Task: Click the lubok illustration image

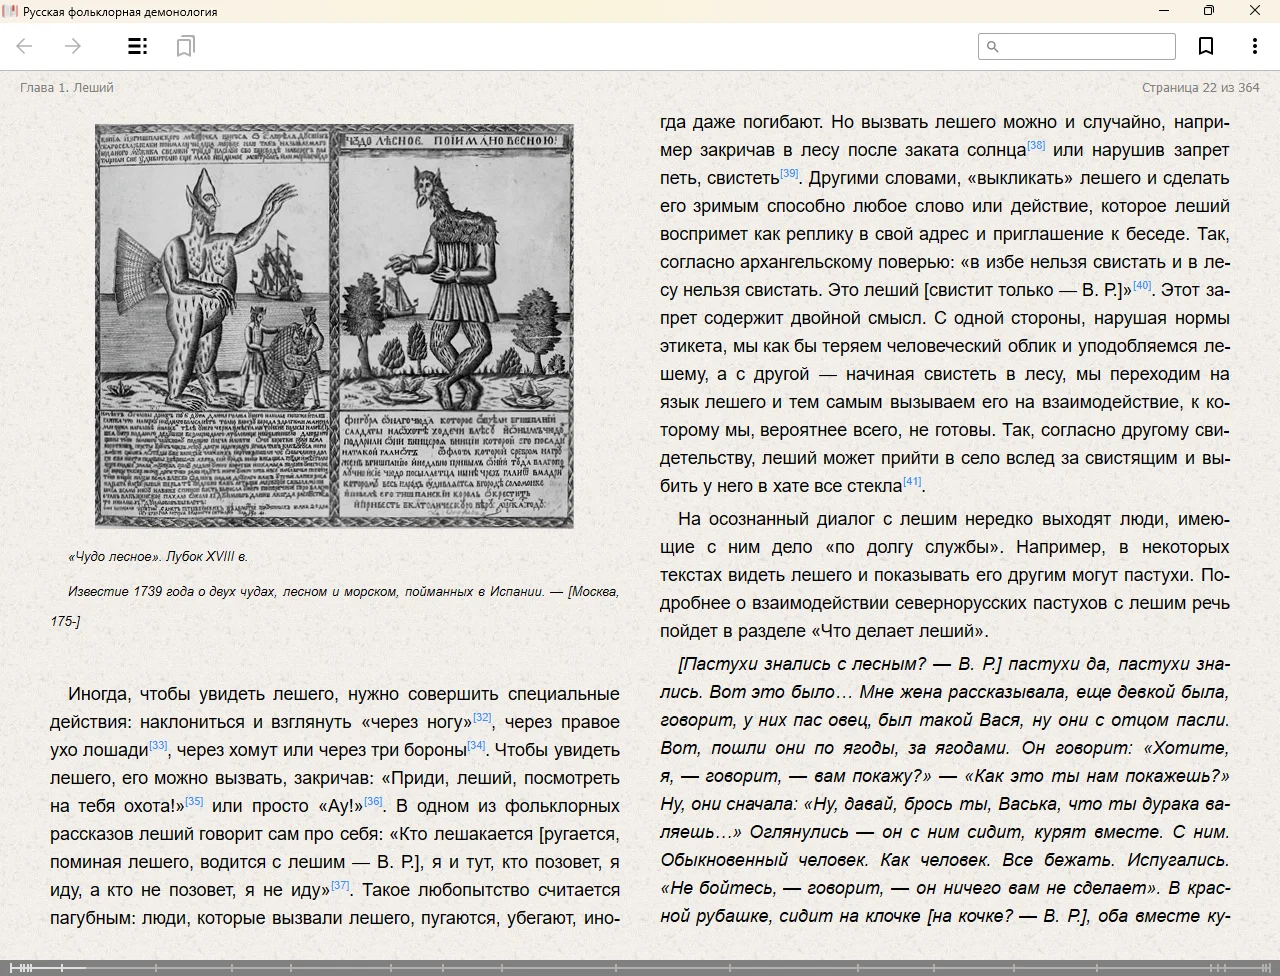Action: (334, 325)
